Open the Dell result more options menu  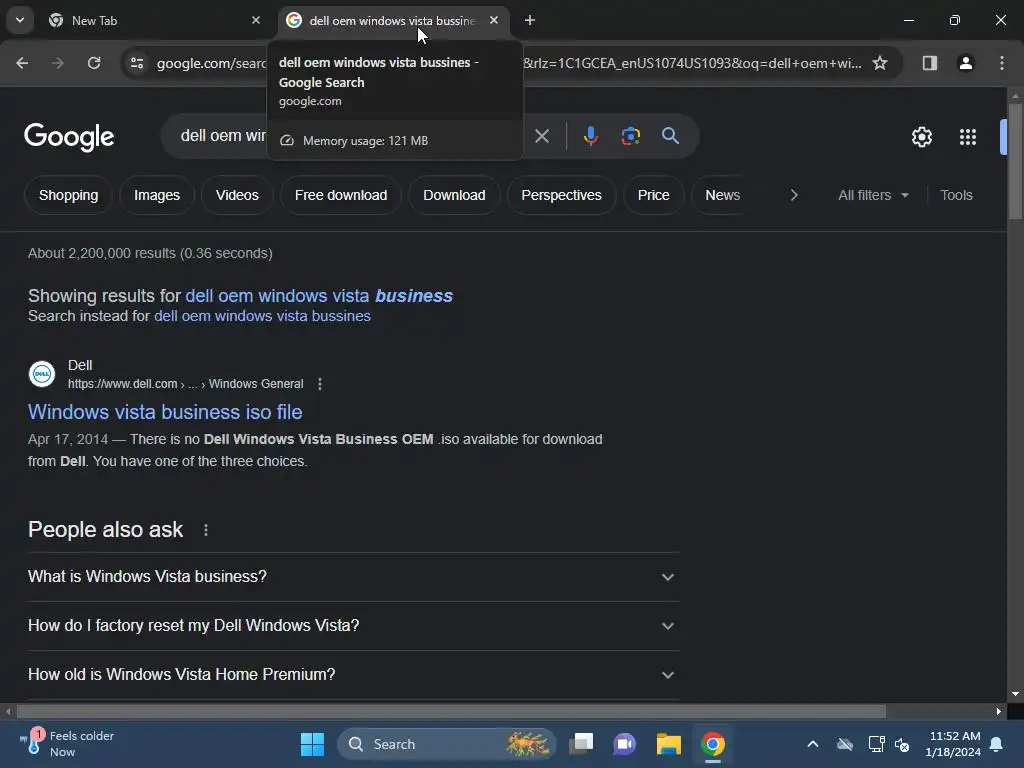click(319, 384)
